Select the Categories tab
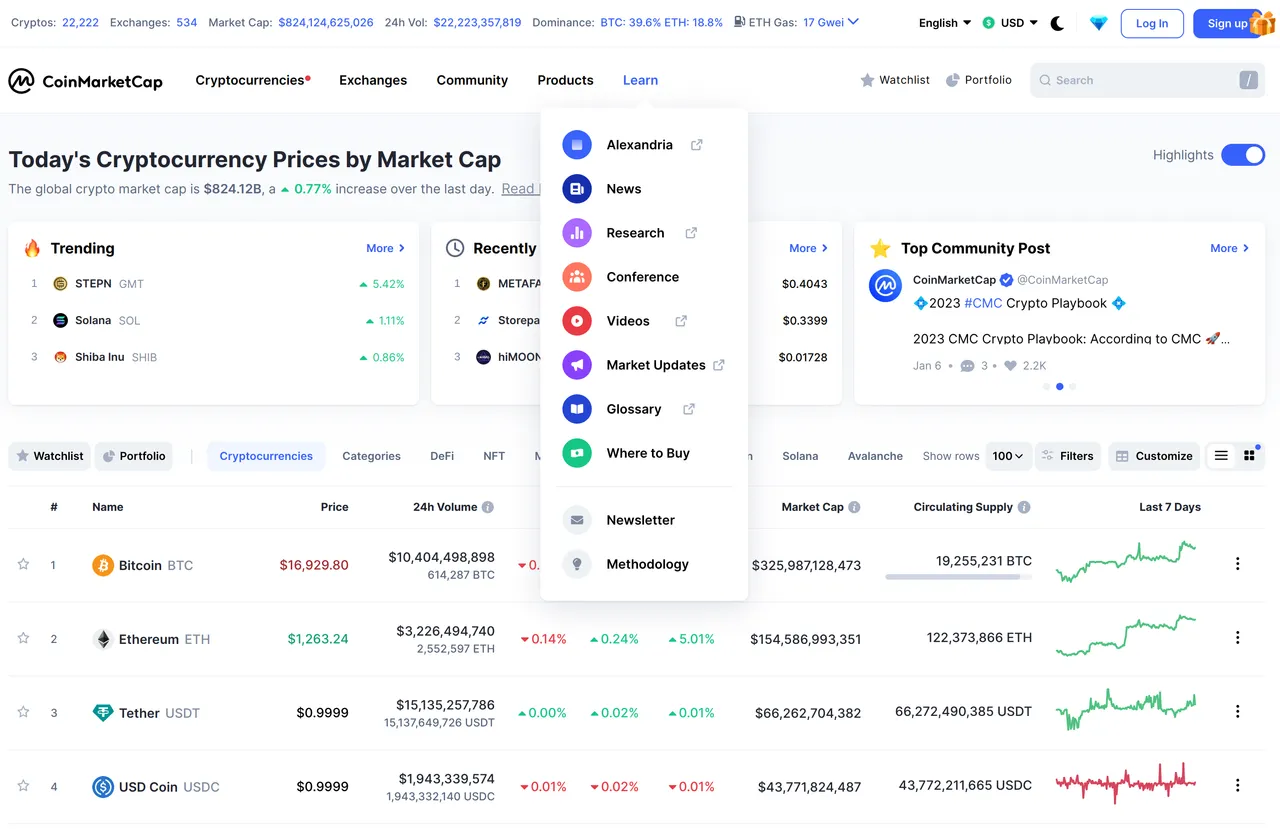Image resolution: width=1280 pixels, height=829 pixels. pos(371,456)
